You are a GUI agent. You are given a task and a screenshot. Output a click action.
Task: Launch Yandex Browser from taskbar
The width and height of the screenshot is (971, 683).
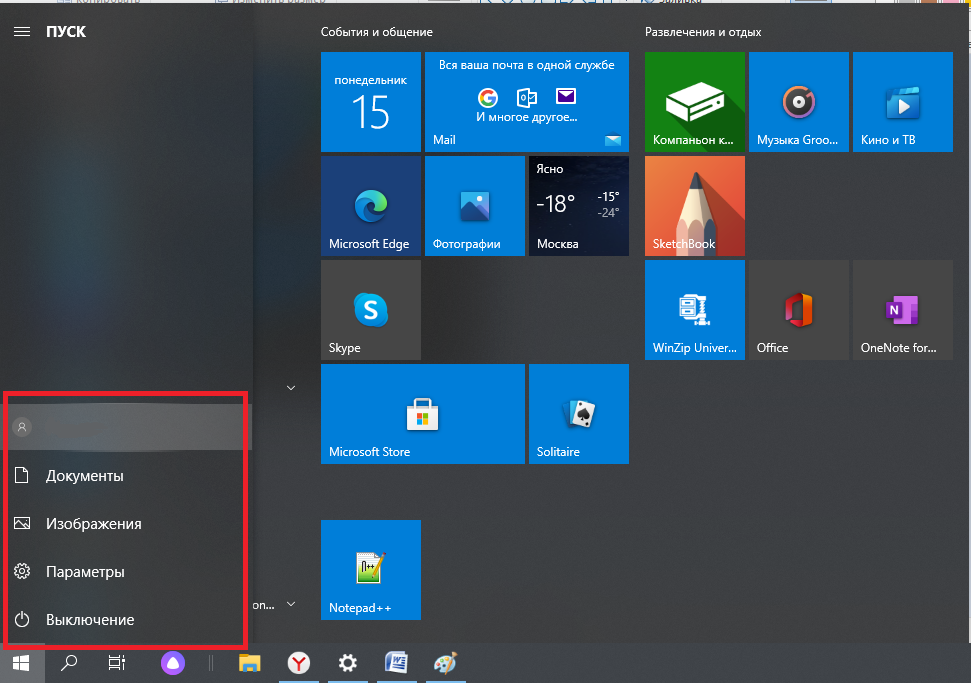click(298, 663)
